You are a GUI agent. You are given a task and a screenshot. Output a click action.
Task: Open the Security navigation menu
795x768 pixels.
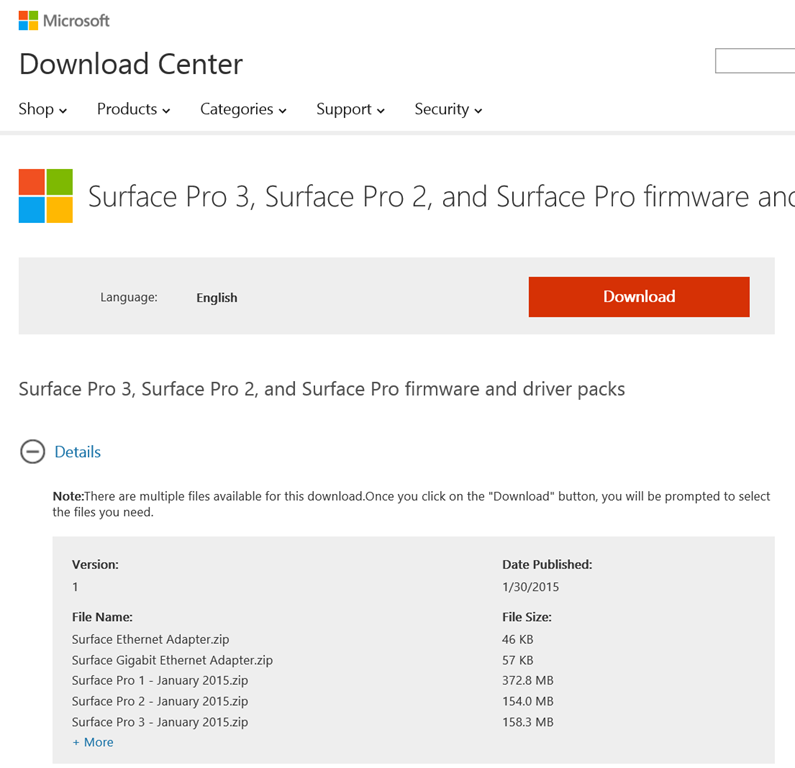448,109
